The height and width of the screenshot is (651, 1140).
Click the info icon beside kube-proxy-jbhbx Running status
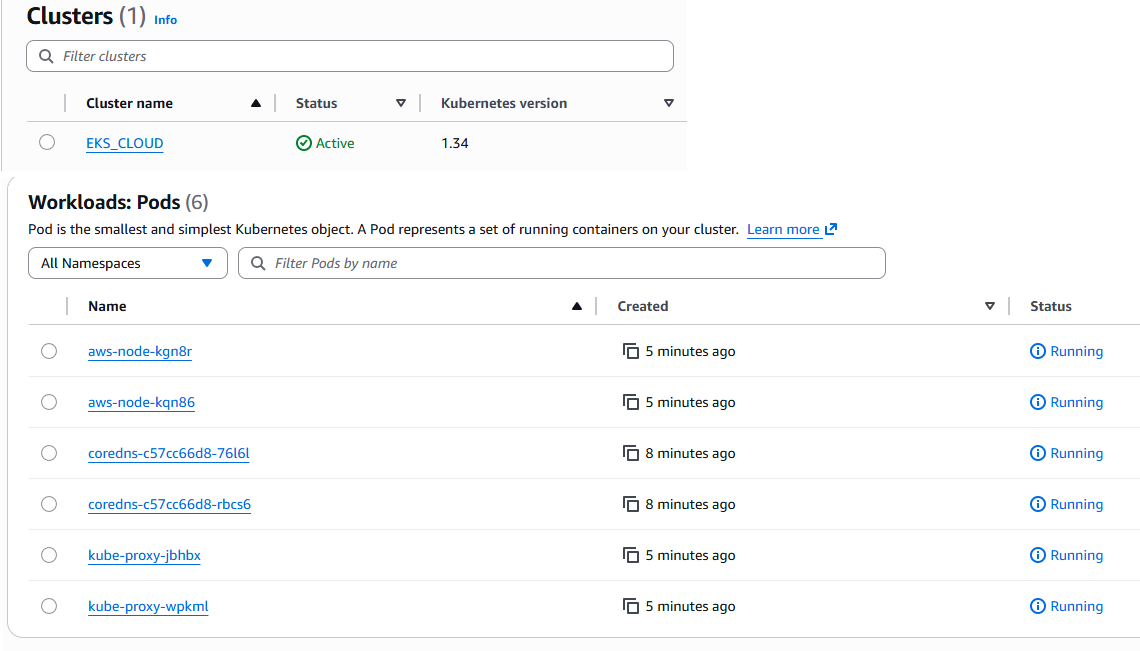pyautogui.click(x=1038, y=555)
